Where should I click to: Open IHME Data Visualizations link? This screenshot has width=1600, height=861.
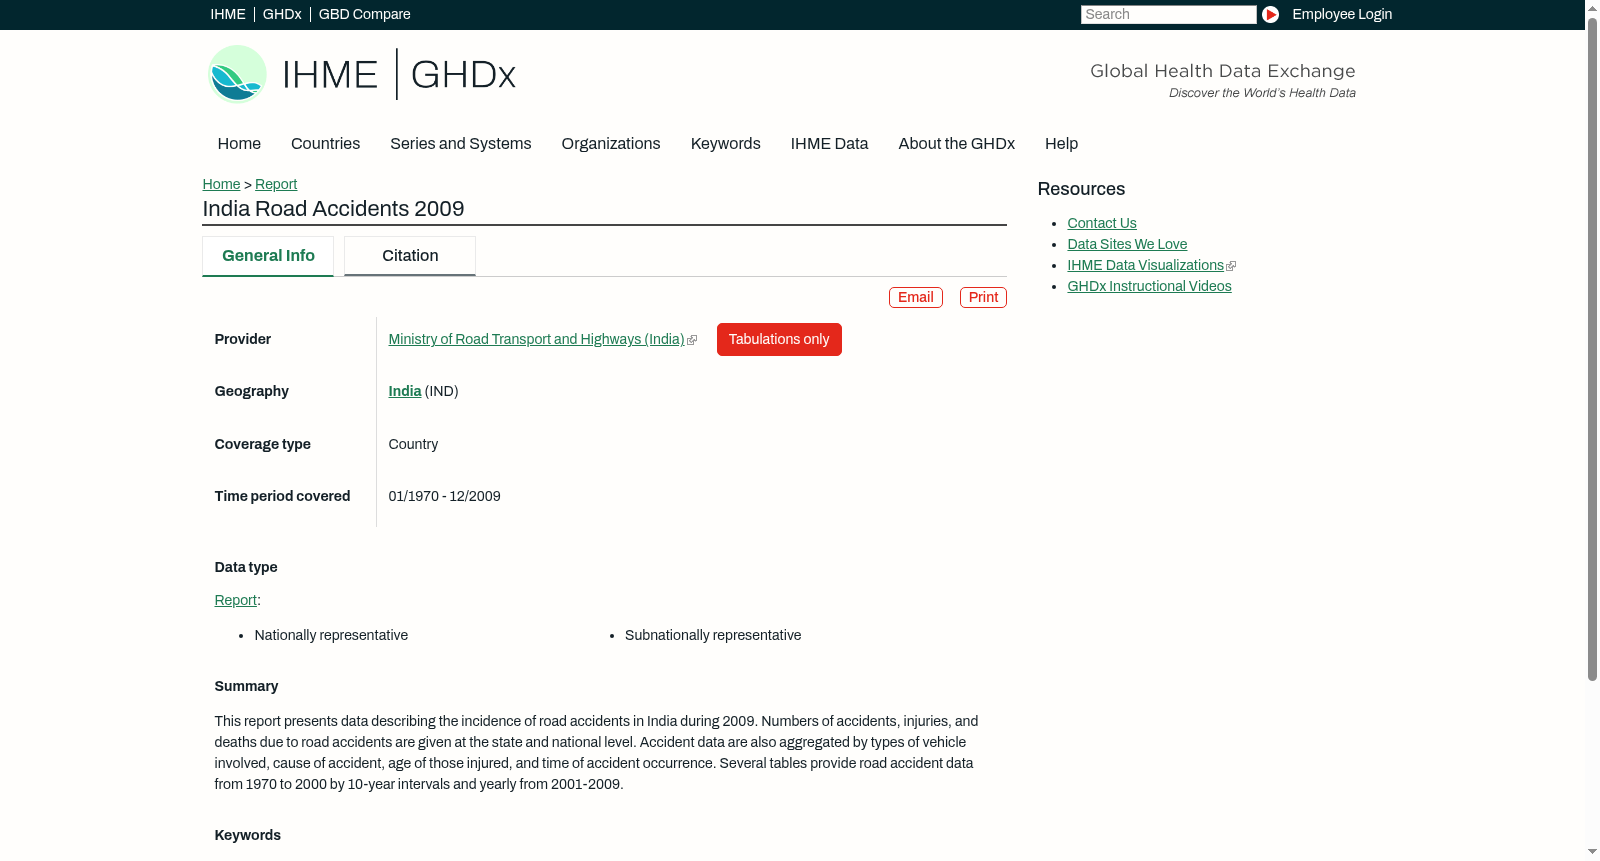click(1146, 265)
